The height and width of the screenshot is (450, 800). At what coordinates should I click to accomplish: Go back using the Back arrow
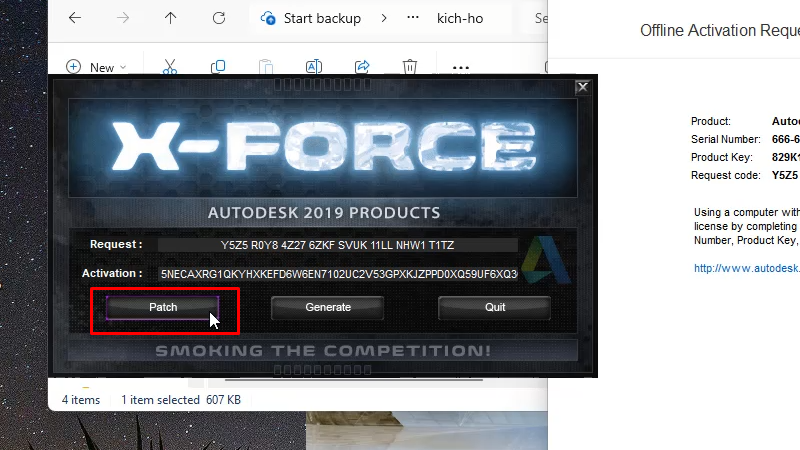(x=75, y=18)
